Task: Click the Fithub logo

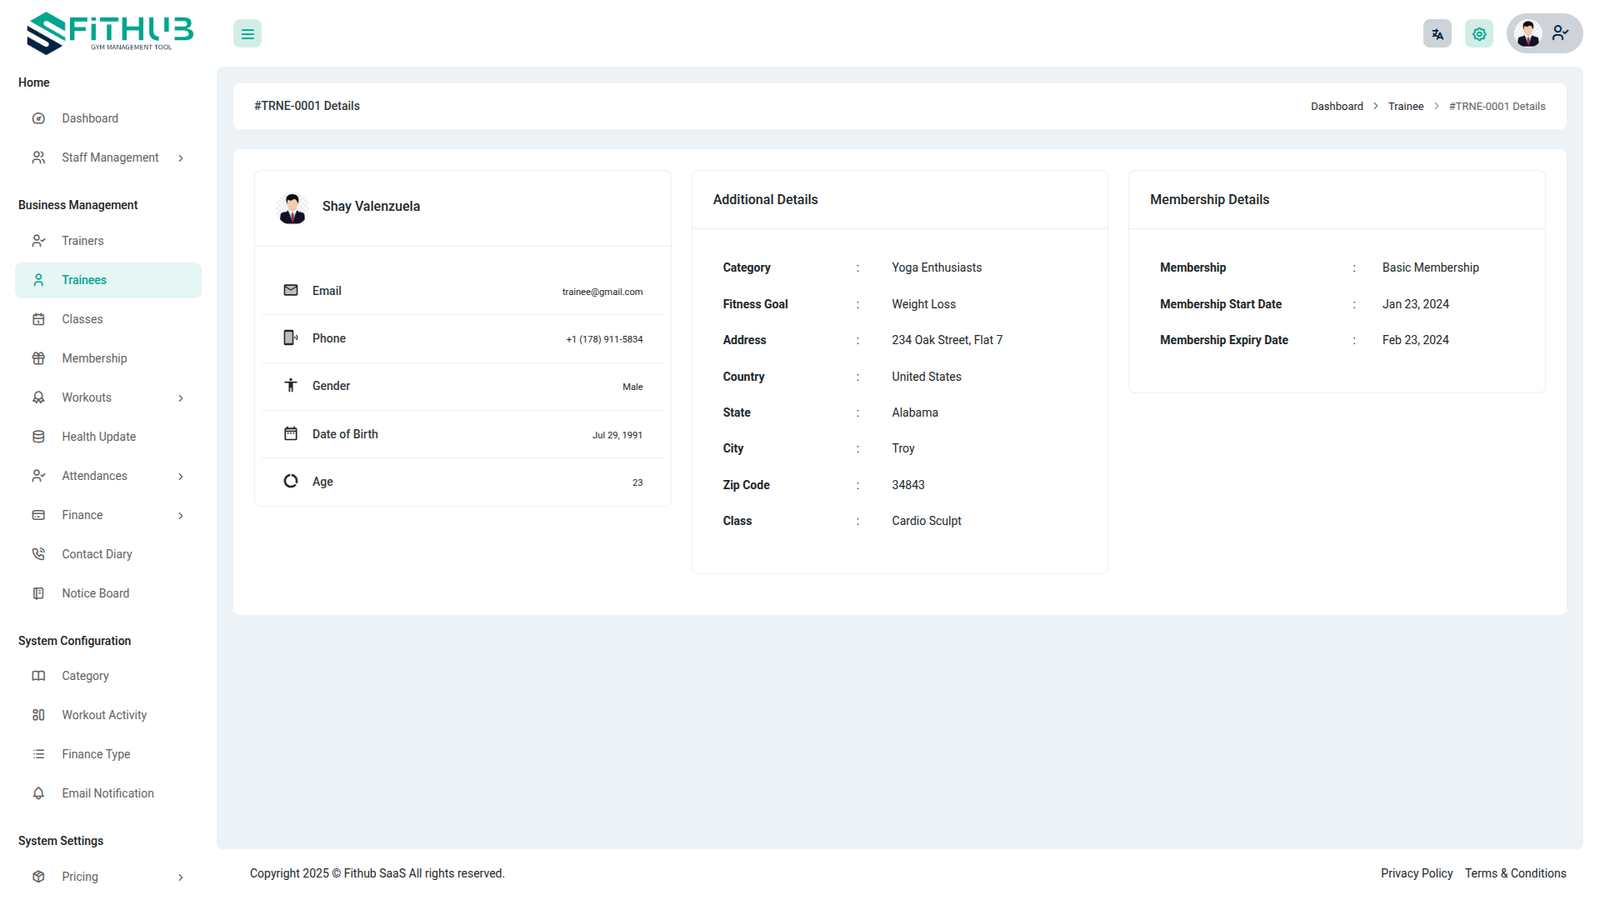Action: tap(109, 33)
